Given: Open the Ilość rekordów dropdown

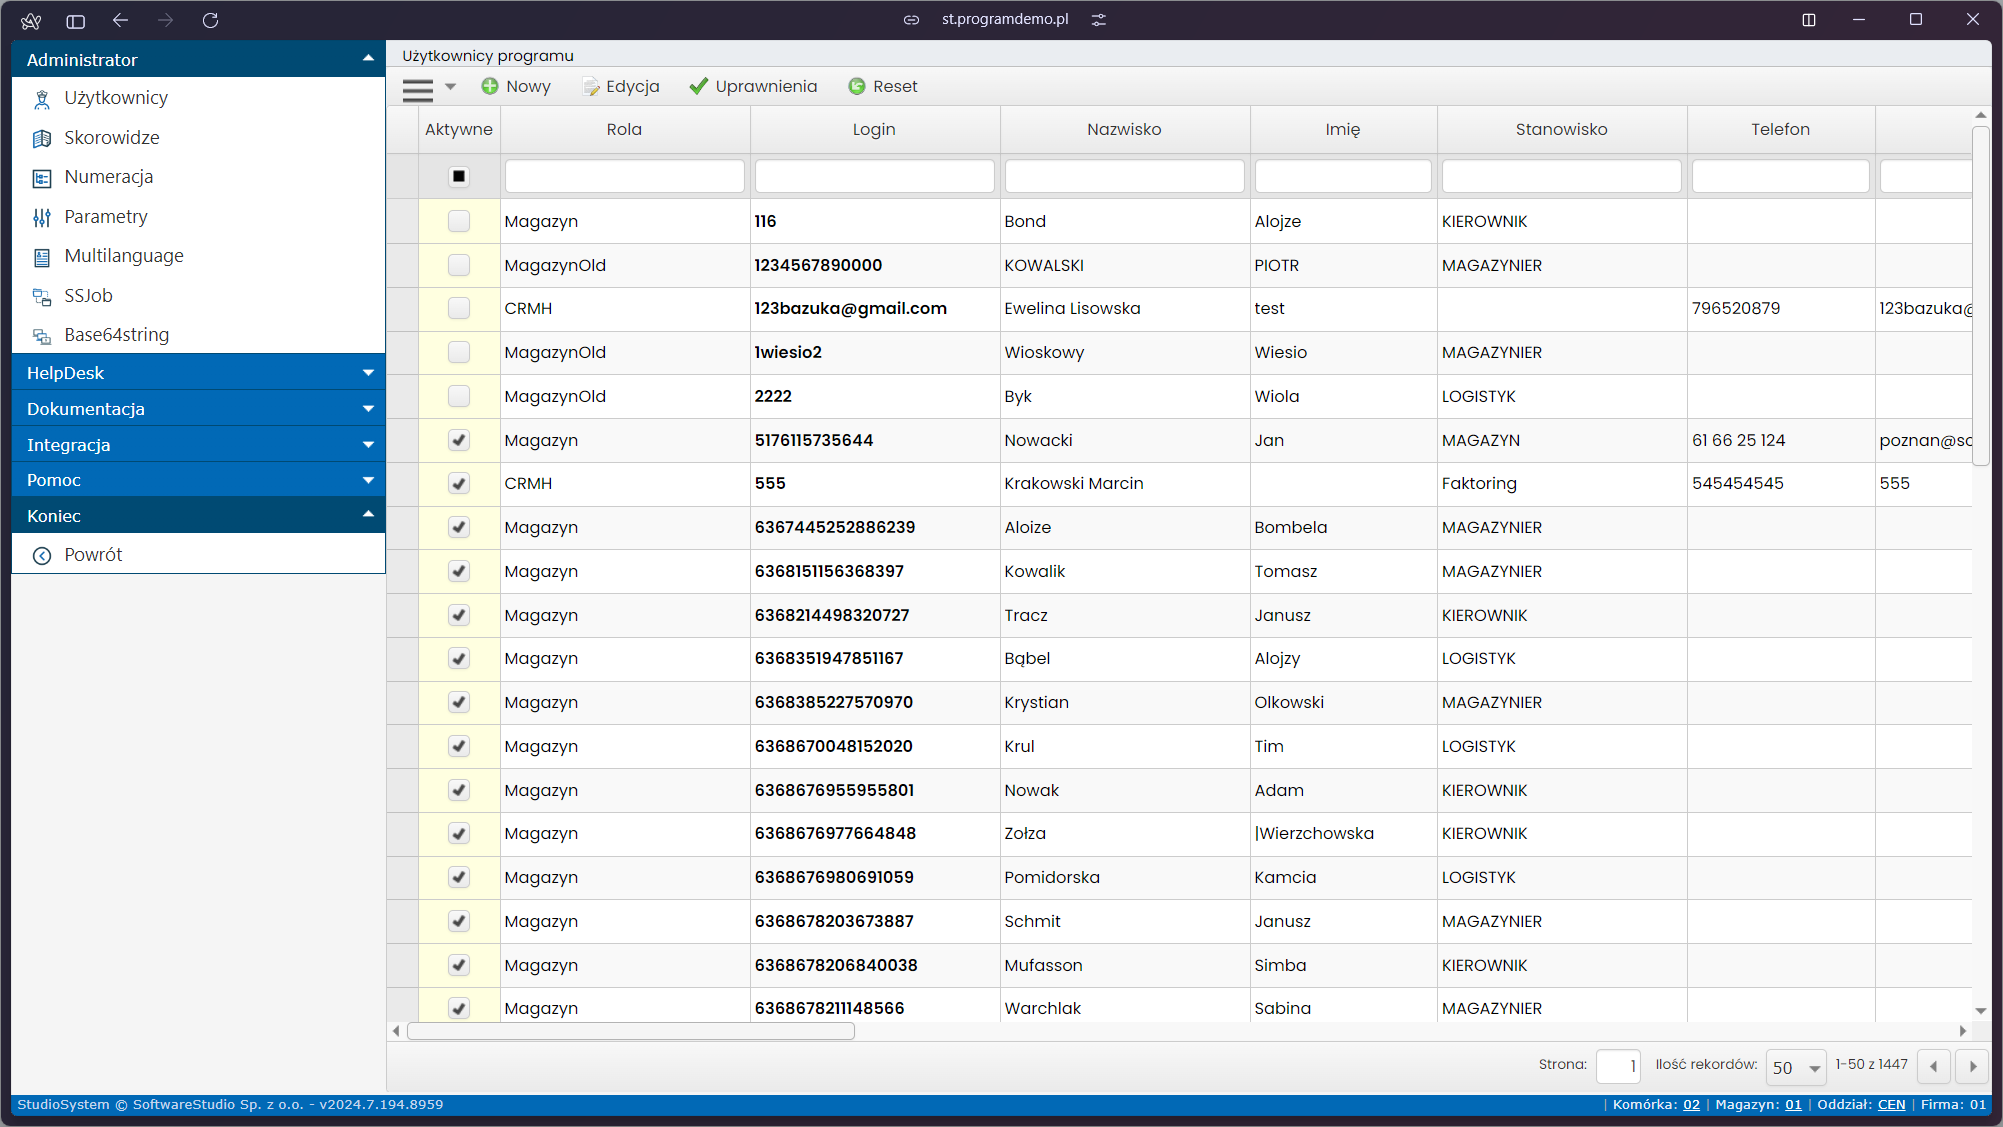Looking at the screenshot, I should (1796, 1067).
